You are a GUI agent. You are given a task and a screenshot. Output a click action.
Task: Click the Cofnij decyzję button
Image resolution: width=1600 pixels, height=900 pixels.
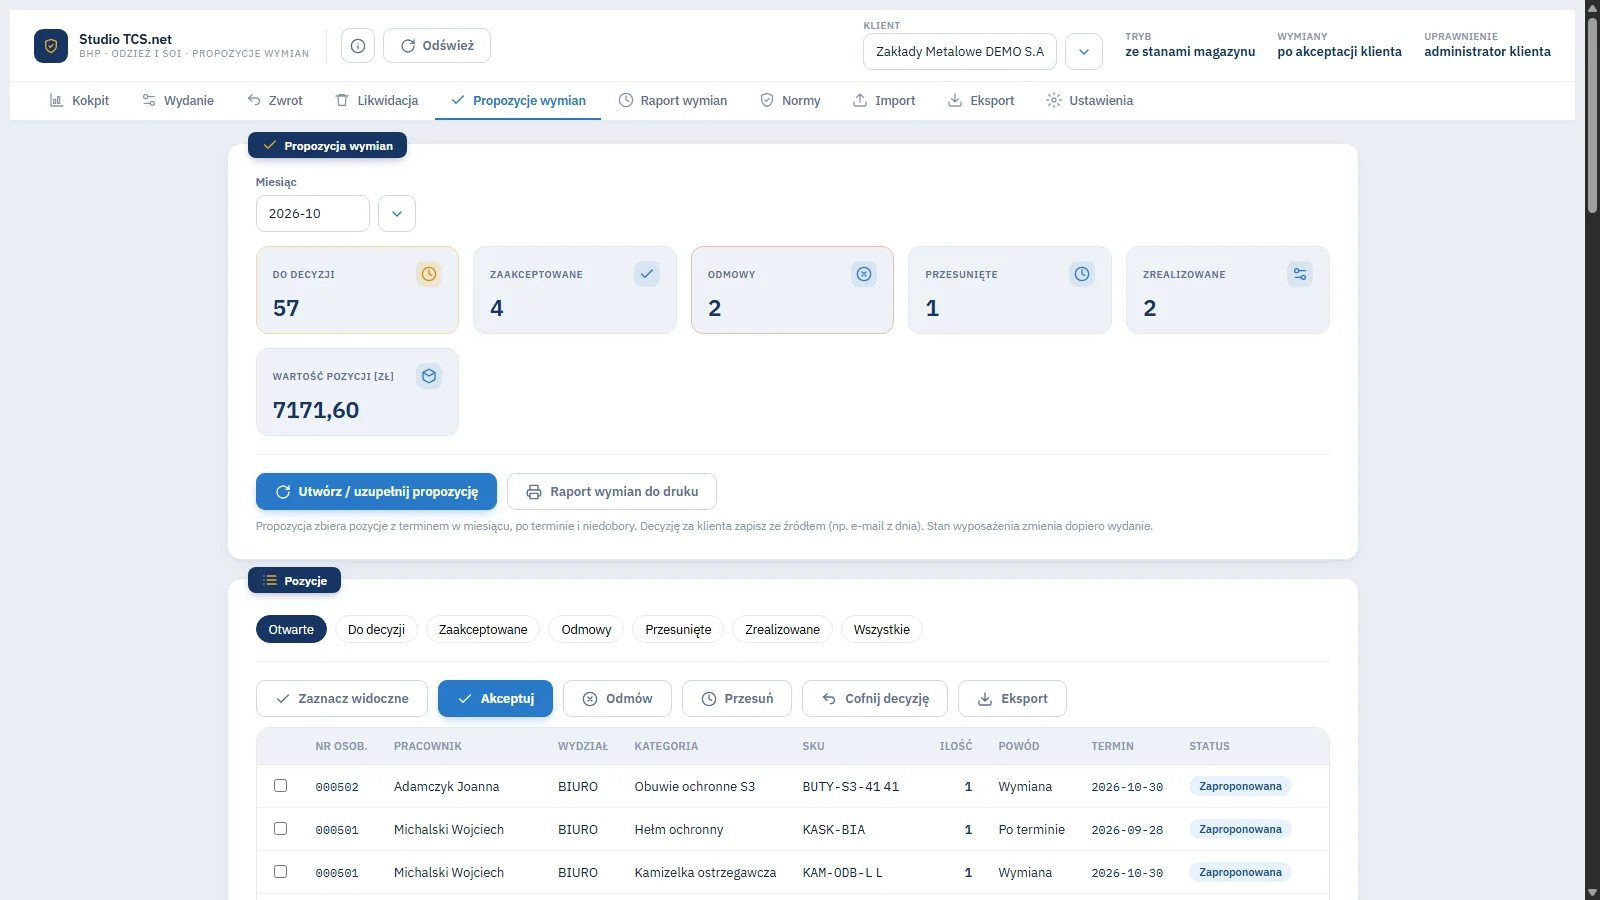click(875, 699)
